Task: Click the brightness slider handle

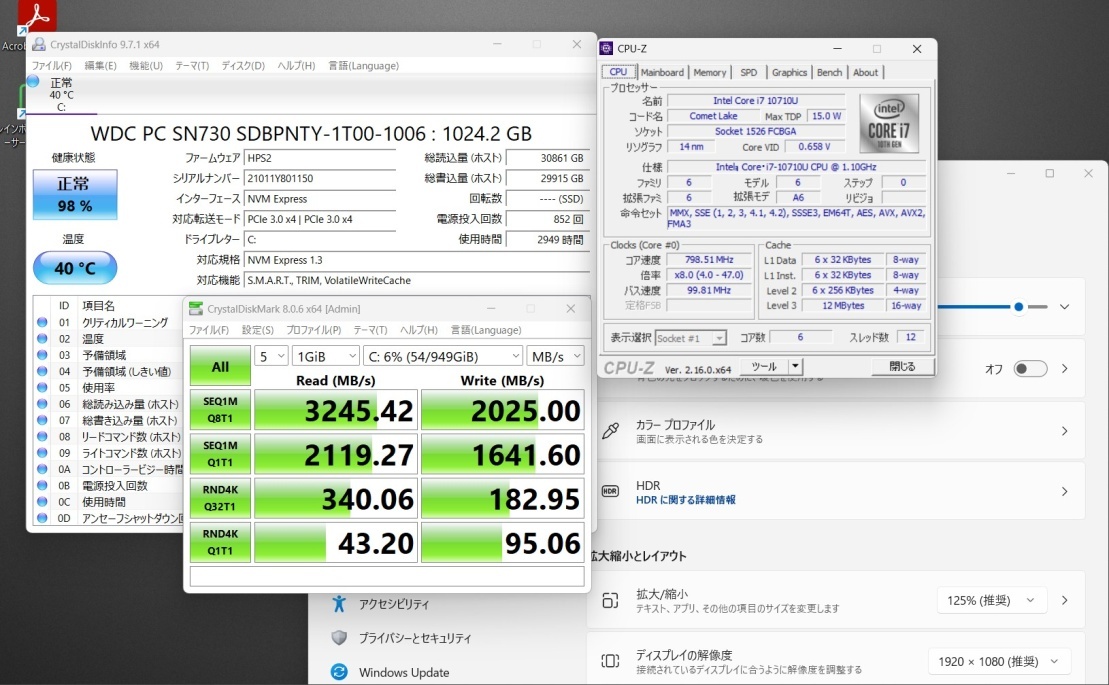Action: coord(1019,307)
